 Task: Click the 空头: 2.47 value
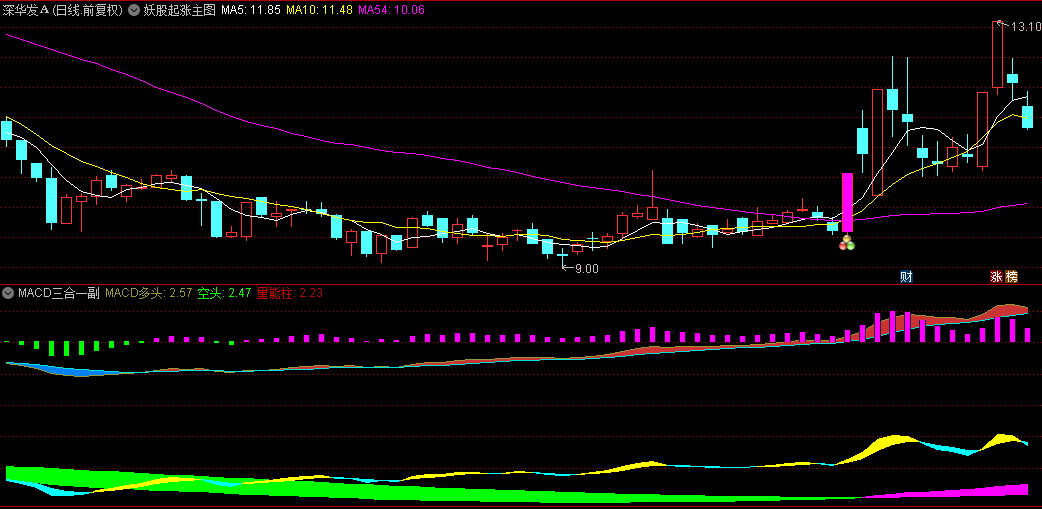coord(224,293)
